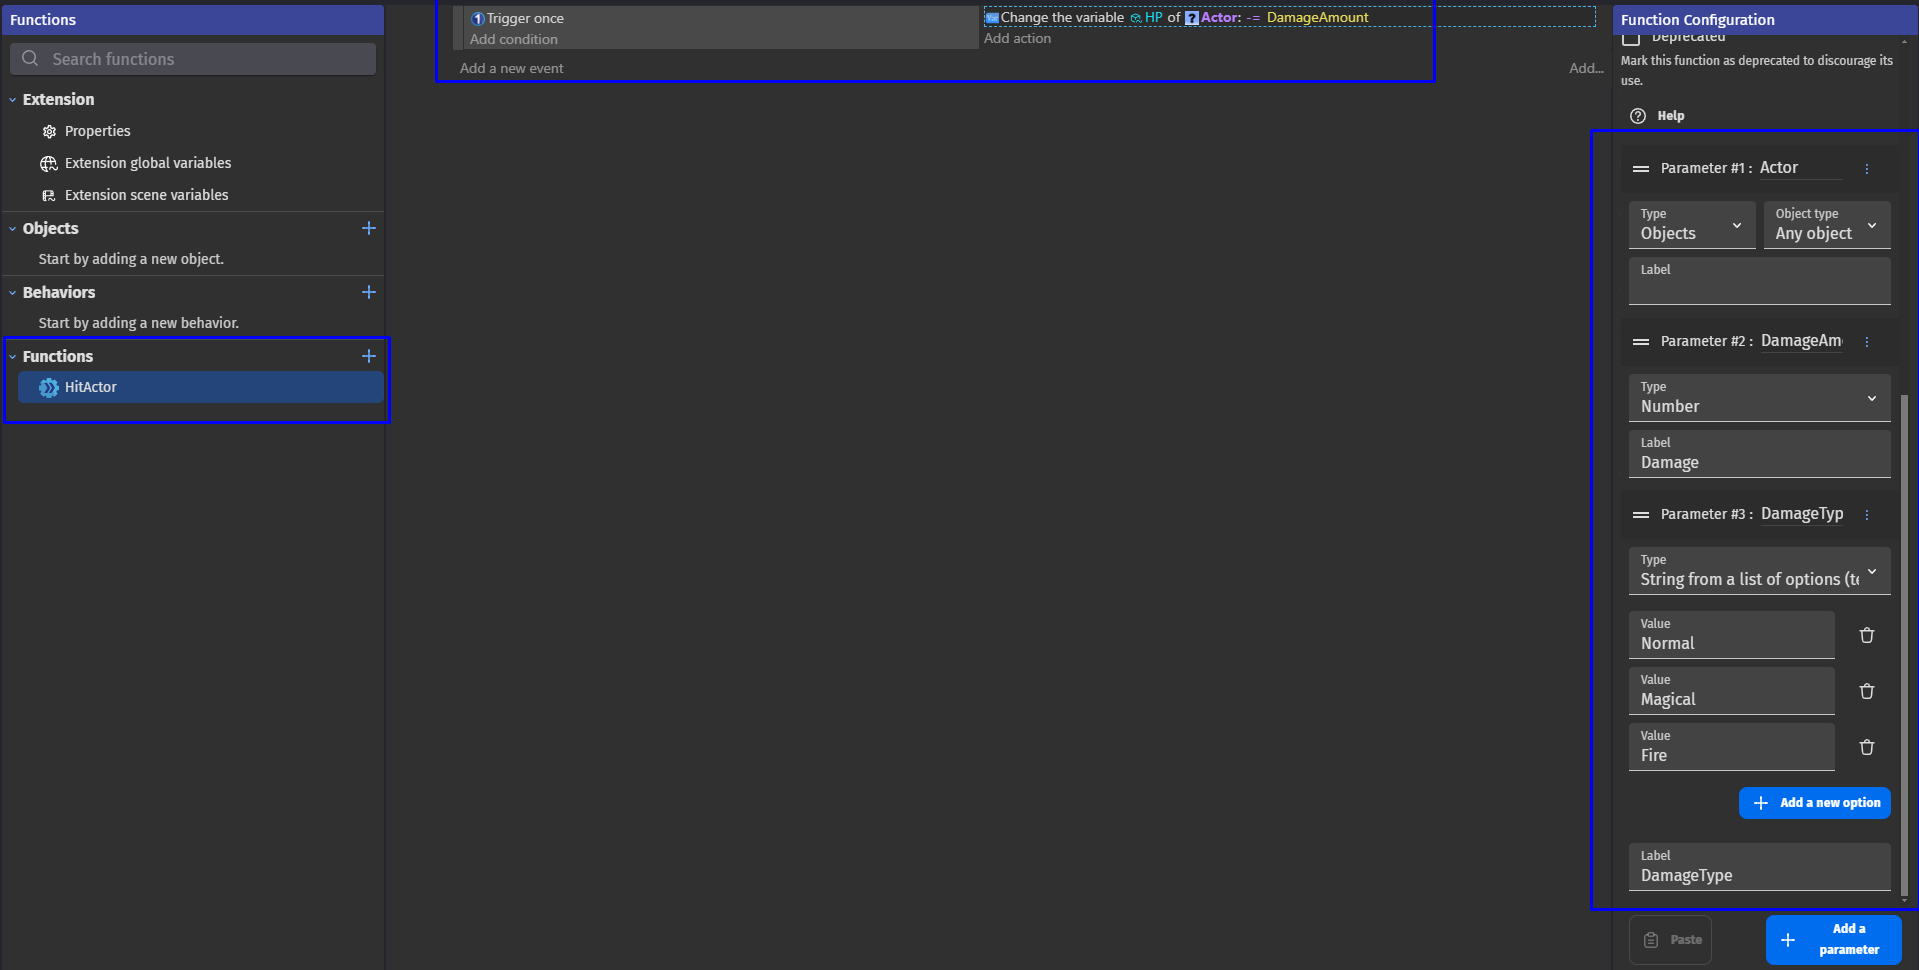Open Parameter #1 Actor options menu
Screen dimensions: 1919x970
[x=1866, y=169]
